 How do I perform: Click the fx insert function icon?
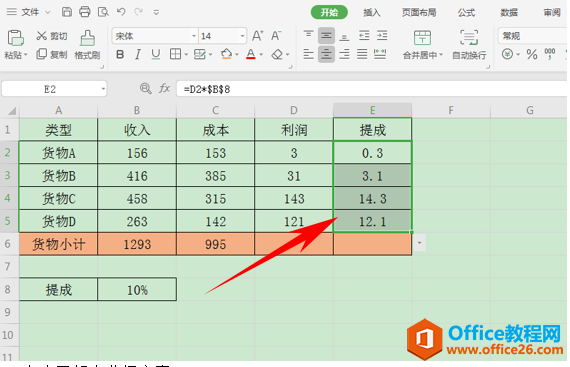[x=164, y=88]
